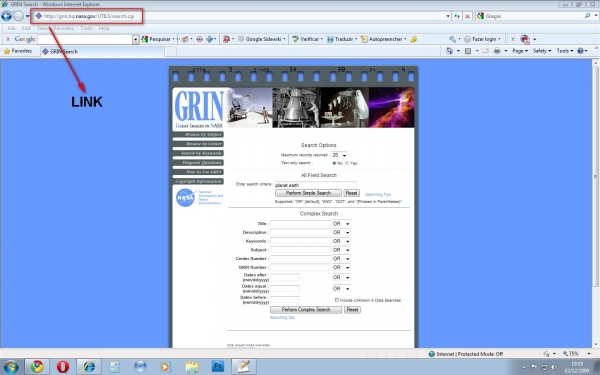Click the Google Sidewiki toolbar button
Viewport: 600px width, 375px height.
(x=262, y=39)
